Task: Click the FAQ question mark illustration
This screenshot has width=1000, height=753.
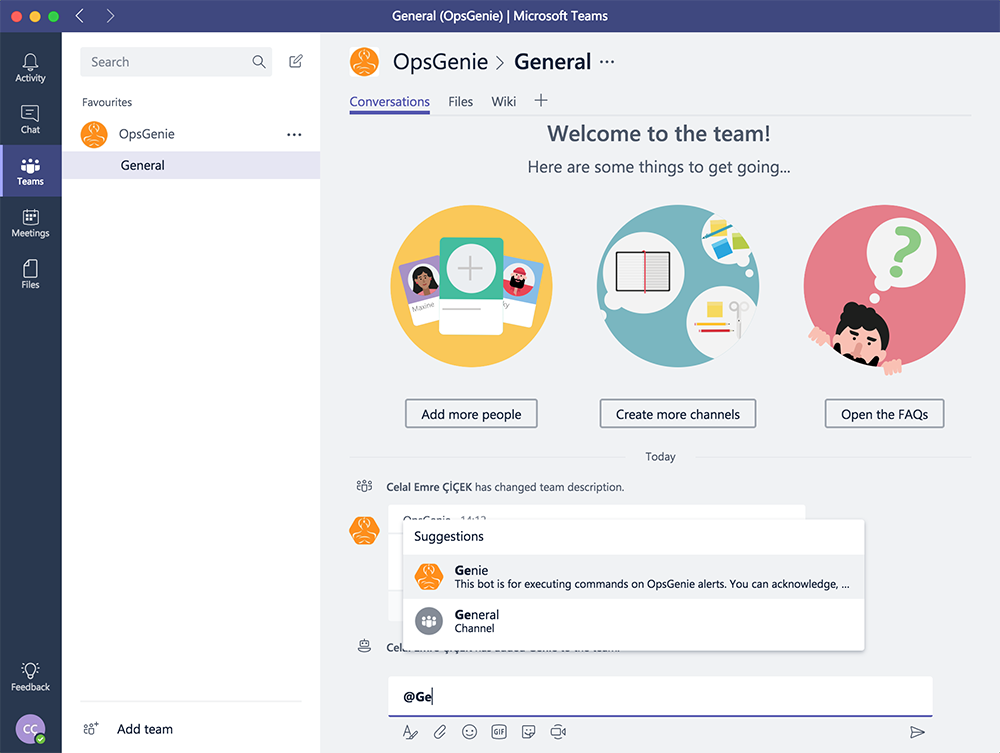Action: pos(885,288)
